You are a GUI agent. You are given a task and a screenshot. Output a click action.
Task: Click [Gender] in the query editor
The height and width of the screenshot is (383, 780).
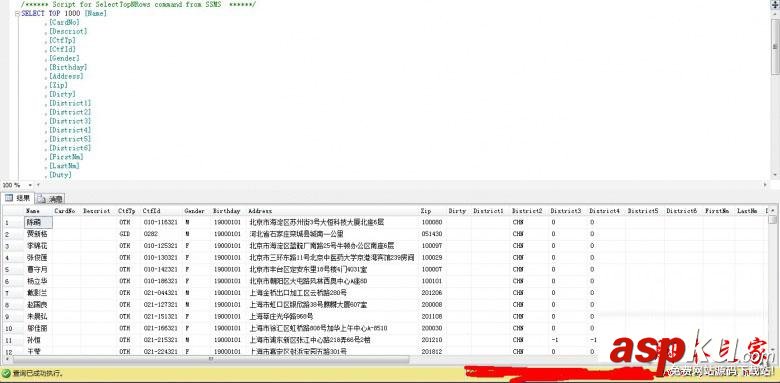(x=64, y=58)
